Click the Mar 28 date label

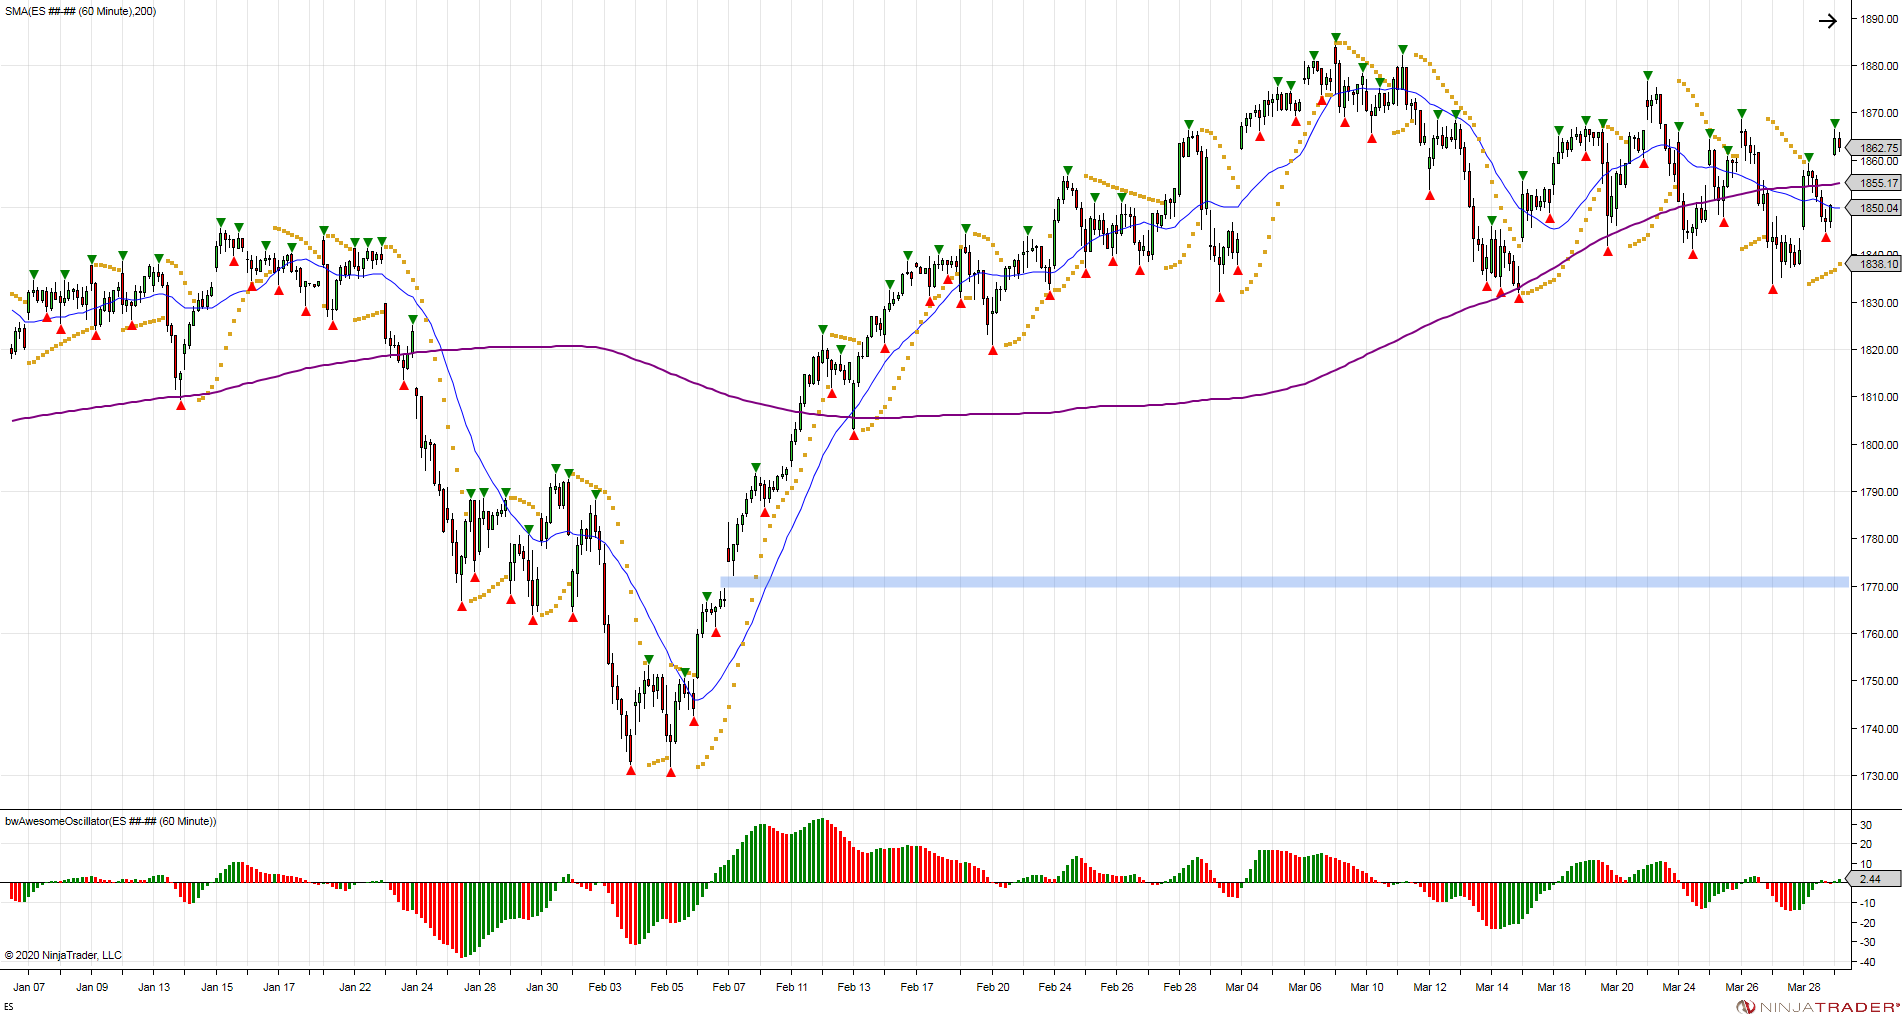(x=1804, y=987)
